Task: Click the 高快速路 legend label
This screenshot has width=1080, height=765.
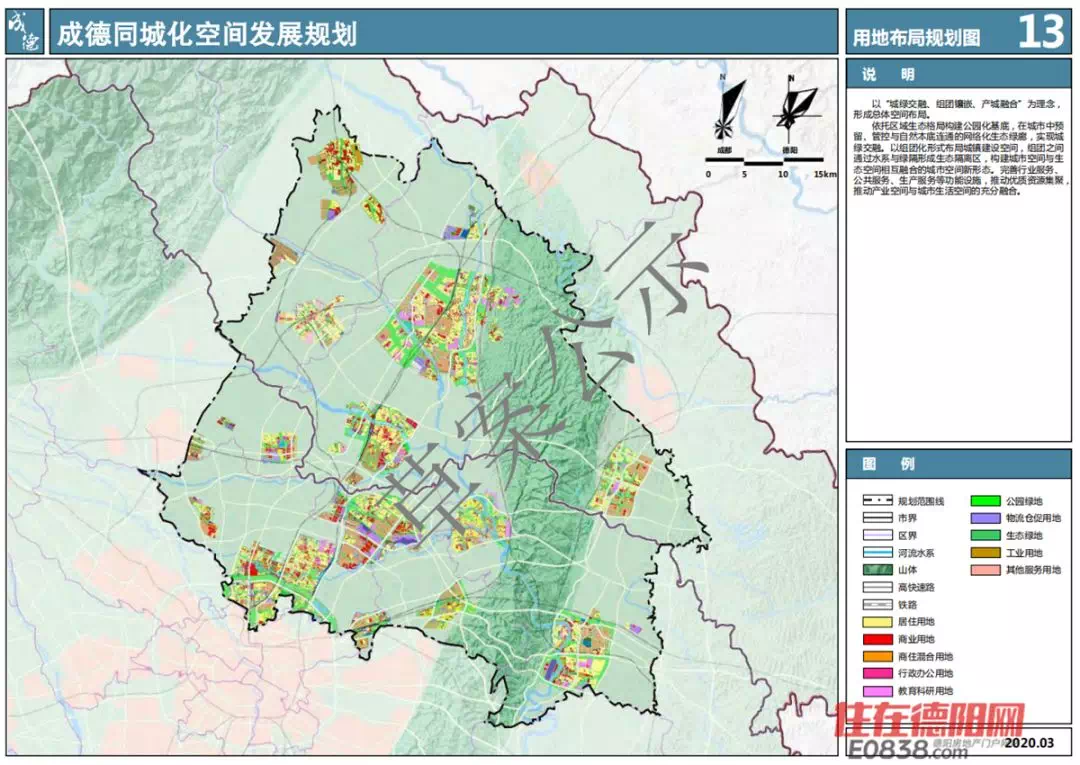Action: (916, 587)
